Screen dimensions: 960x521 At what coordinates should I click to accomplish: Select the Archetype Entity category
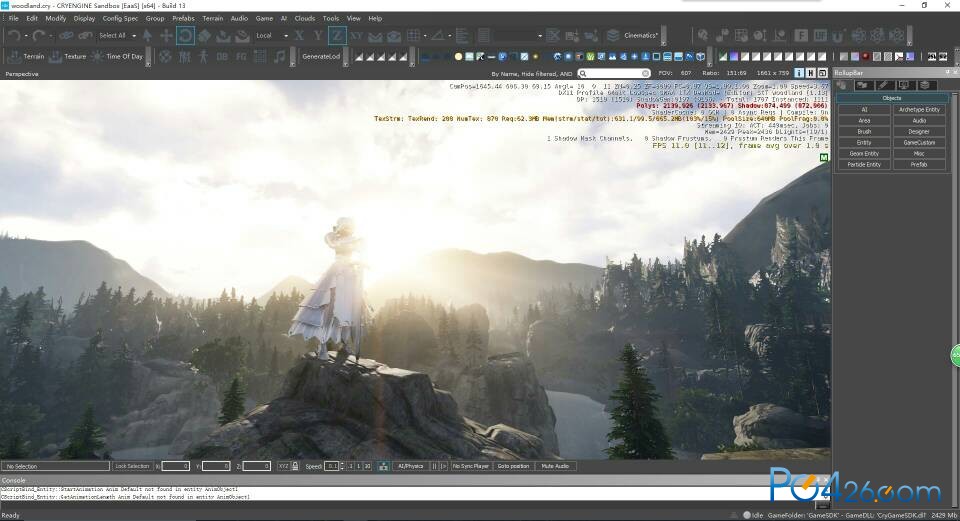919,110
